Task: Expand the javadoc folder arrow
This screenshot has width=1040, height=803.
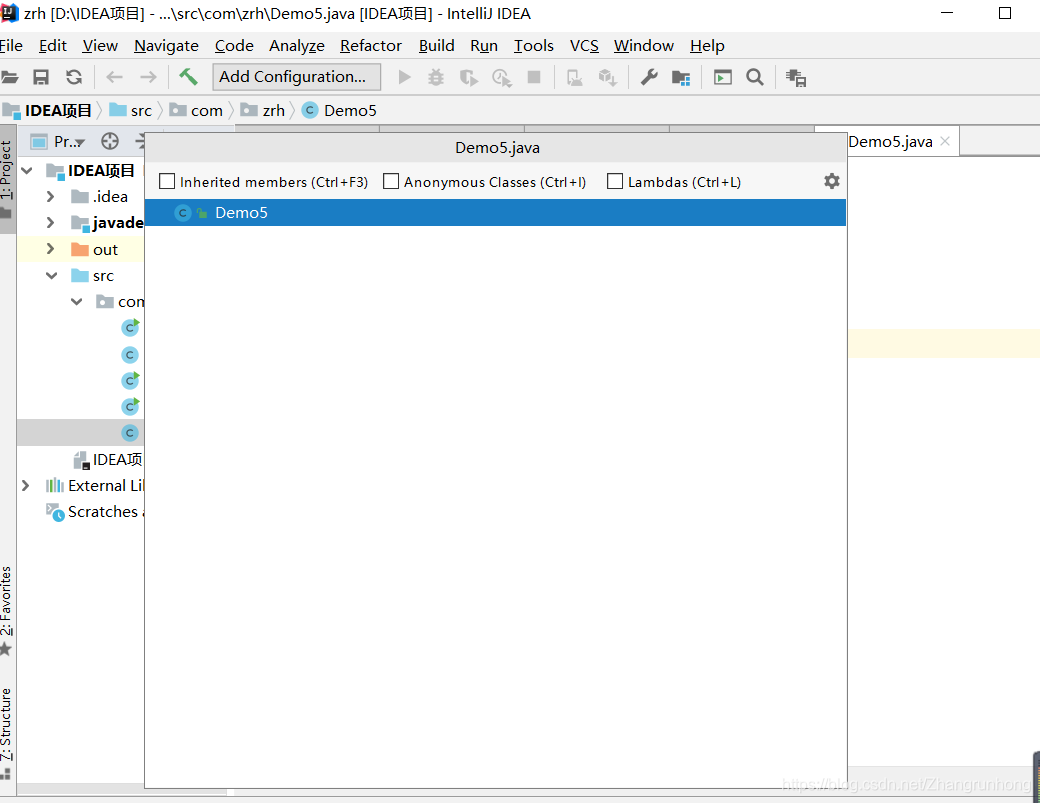Action: coord(50,222)
